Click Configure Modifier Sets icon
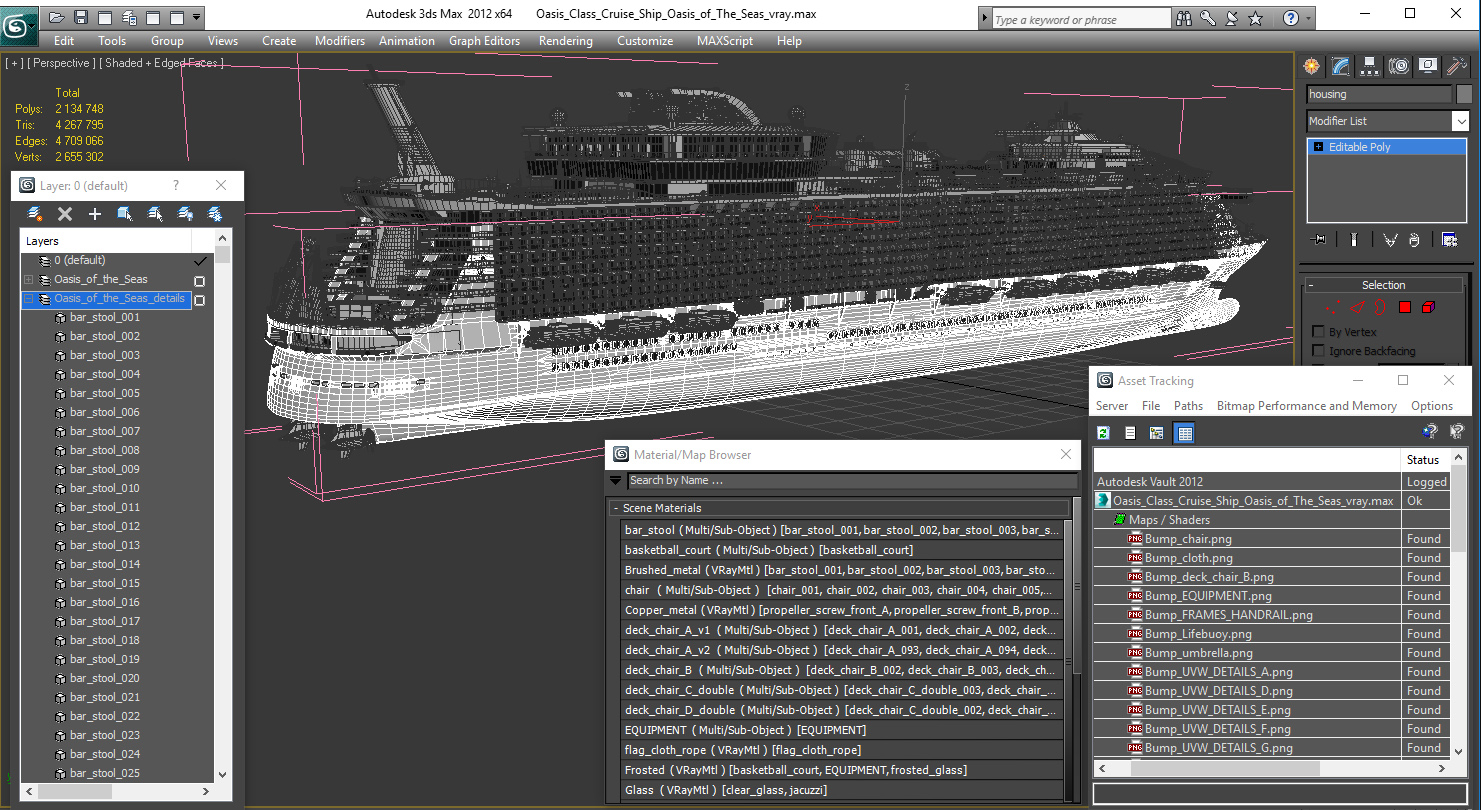This screenshot has width=1481, height=810. [x=1449, y=240]
